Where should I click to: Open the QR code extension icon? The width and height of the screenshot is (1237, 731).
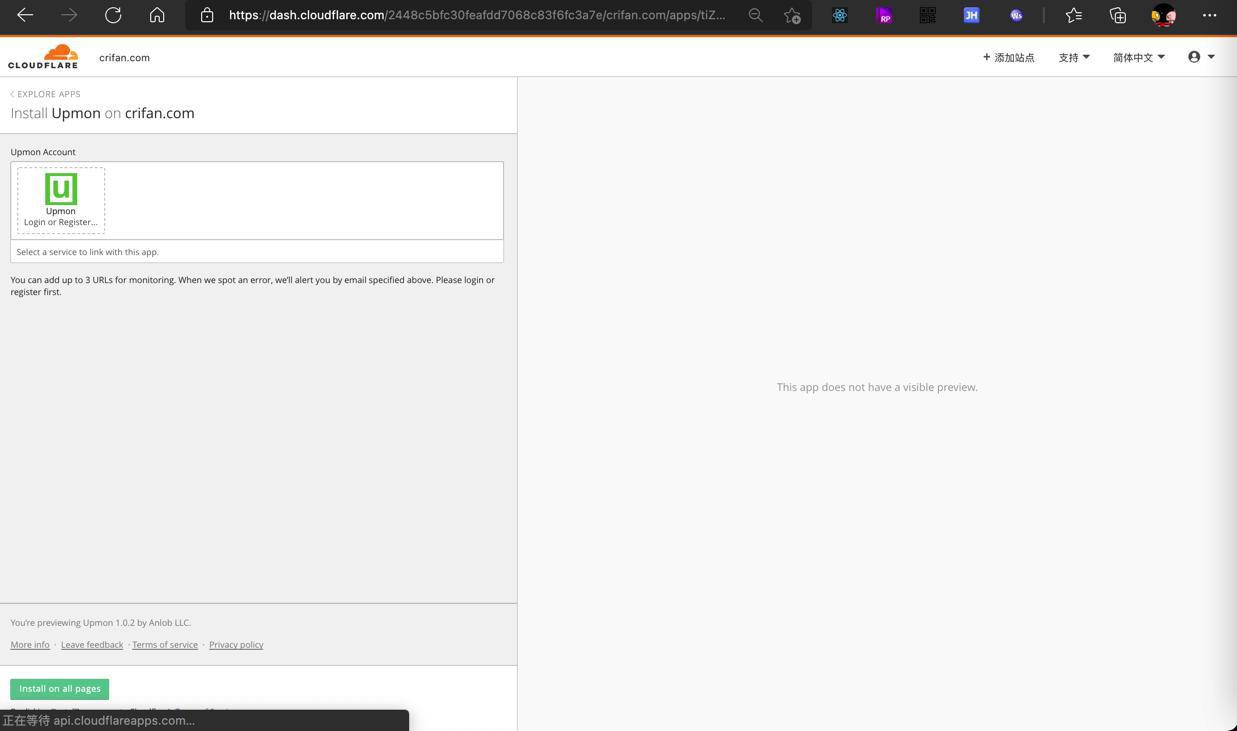tap(928, 15)
